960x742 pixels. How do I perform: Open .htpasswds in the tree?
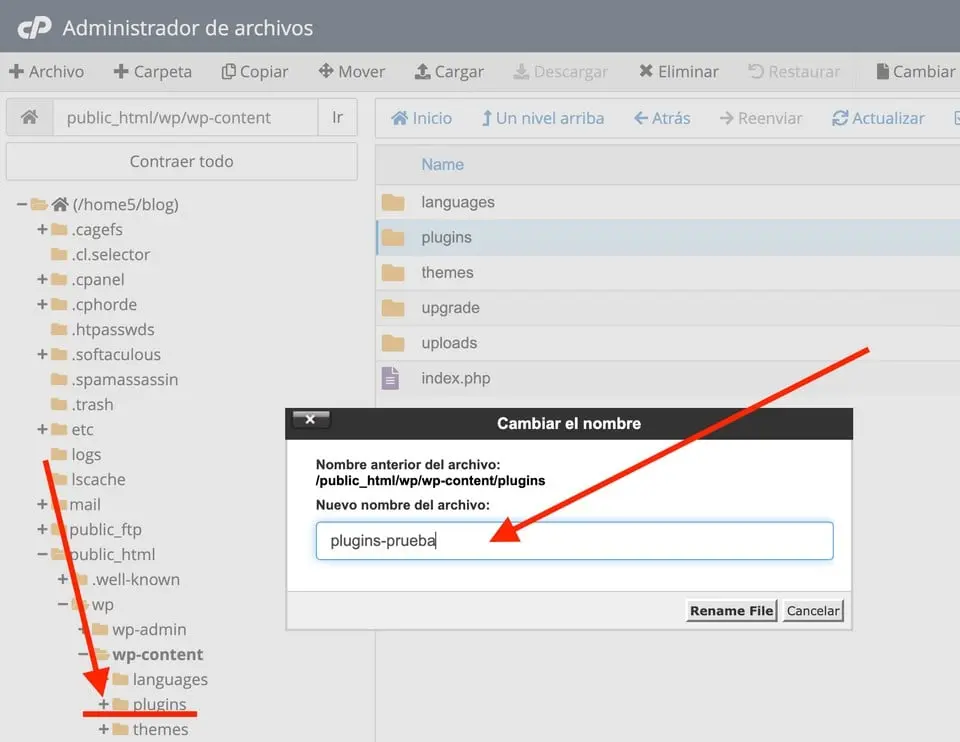(x=113, y=329)
